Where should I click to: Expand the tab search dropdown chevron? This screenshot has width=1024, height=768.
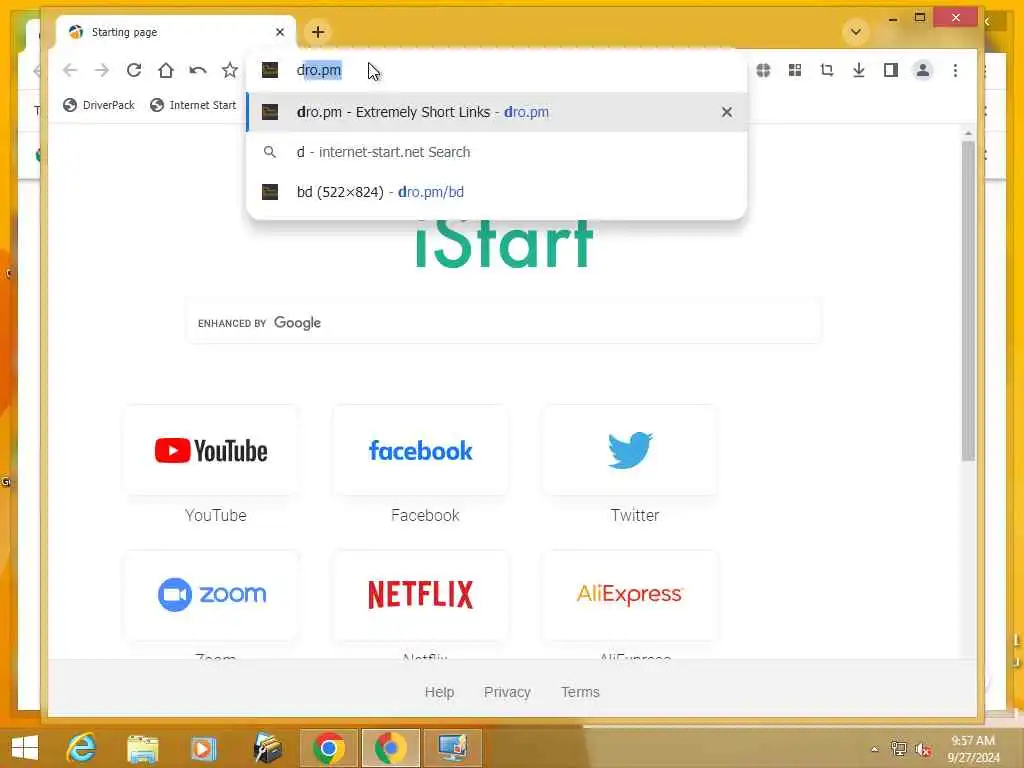(x=856, y=32)
